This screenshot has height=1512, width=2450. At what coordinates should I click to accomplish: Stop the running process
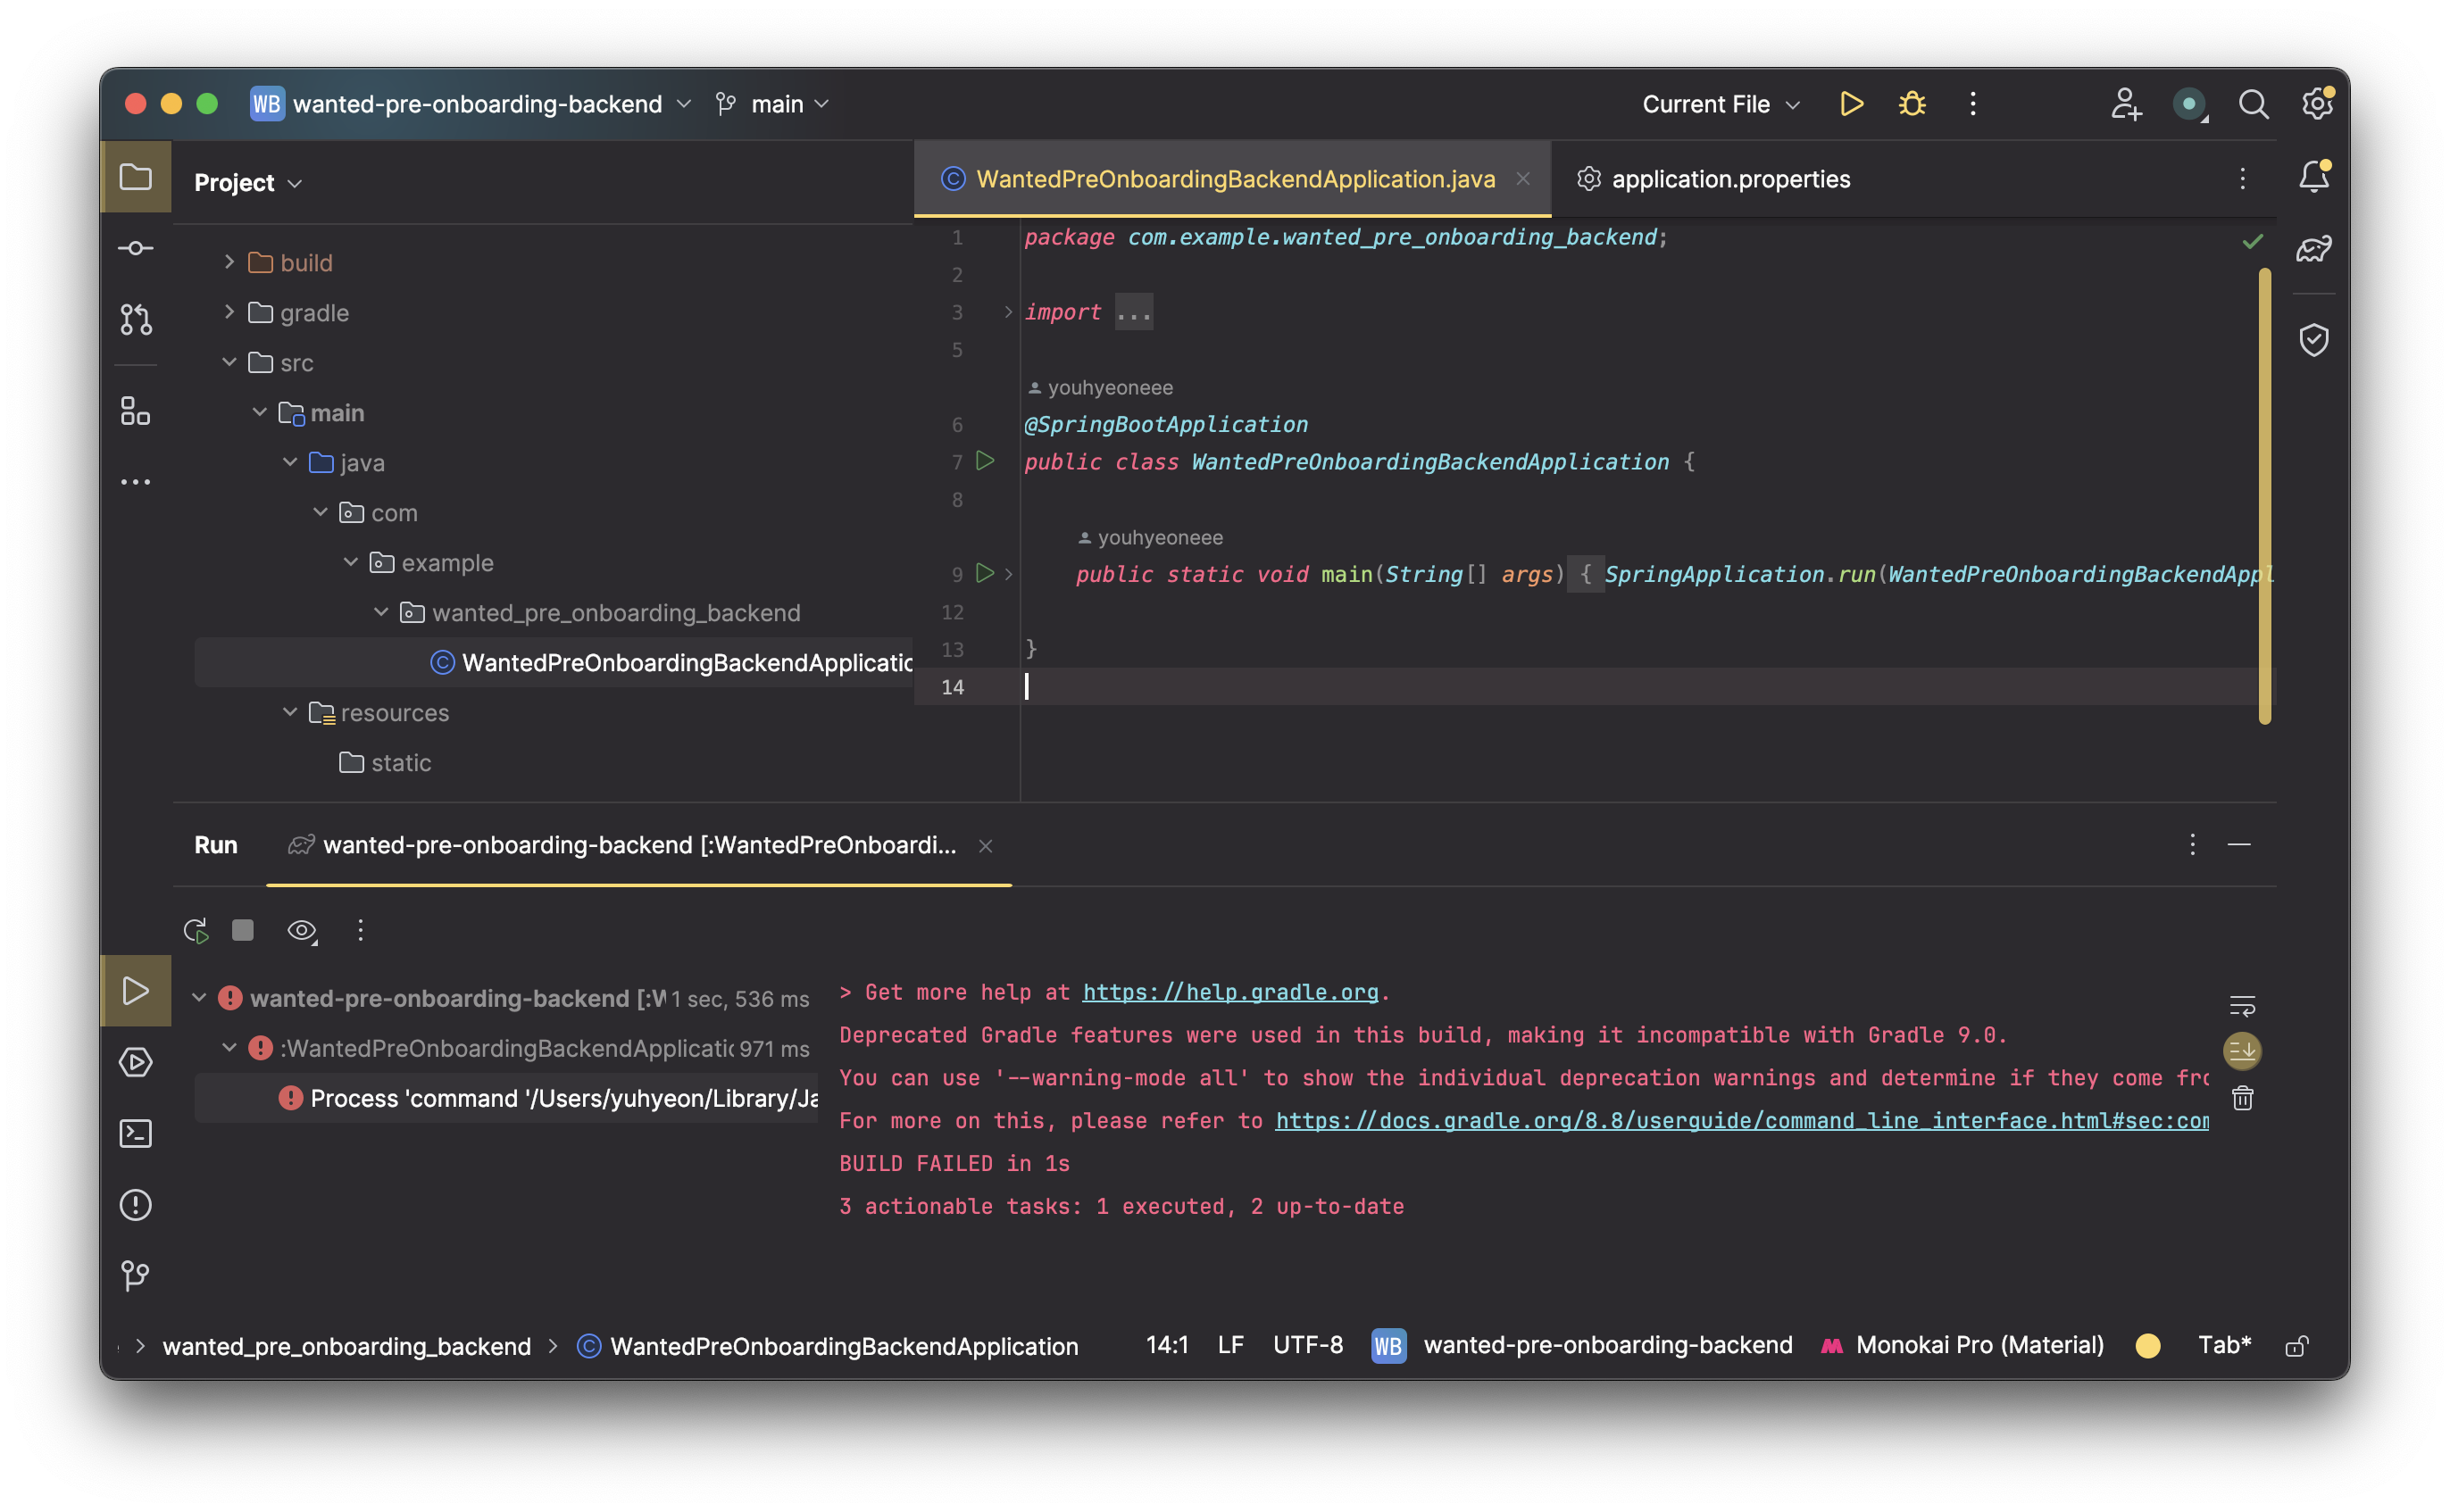243,931
